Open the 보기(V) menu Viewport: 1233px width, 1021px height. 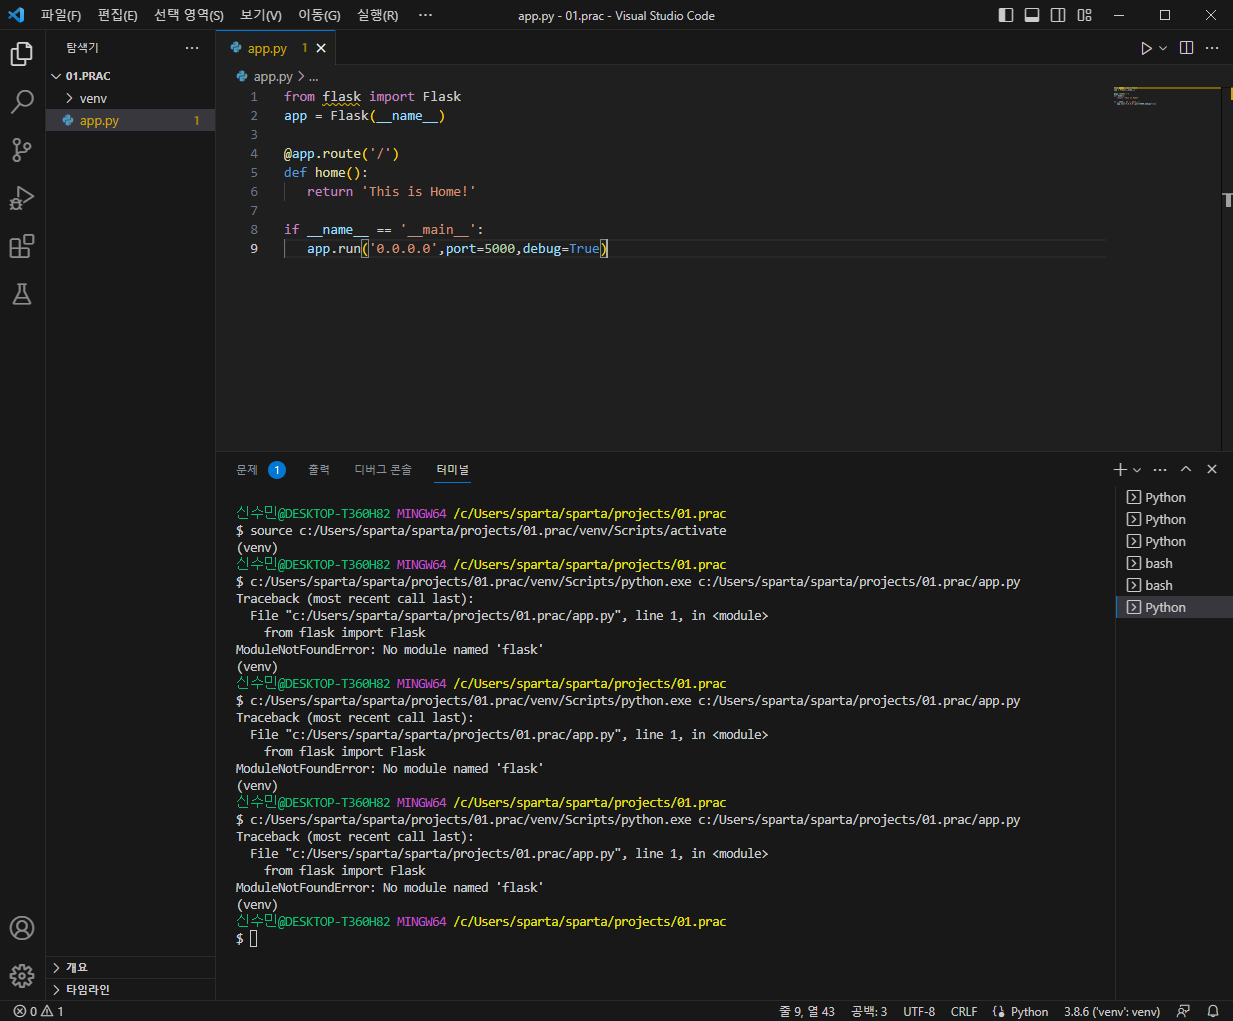pos(261,15)
